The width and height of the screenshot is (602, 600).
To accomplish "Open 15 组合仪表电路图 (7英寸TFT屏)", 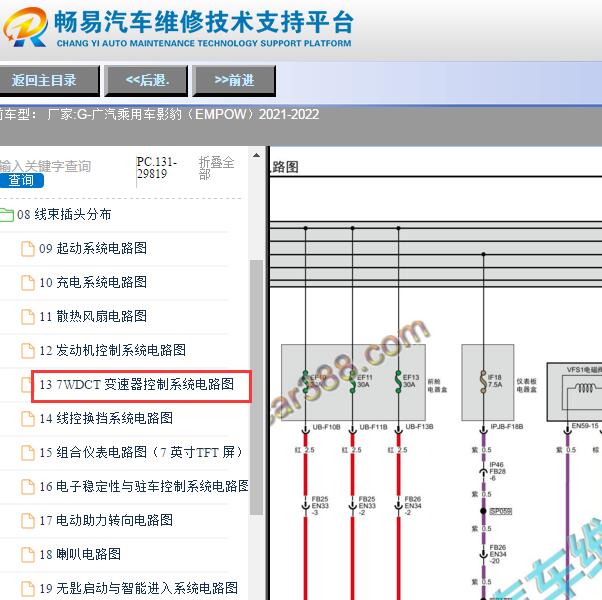I will tap(141, 453).
